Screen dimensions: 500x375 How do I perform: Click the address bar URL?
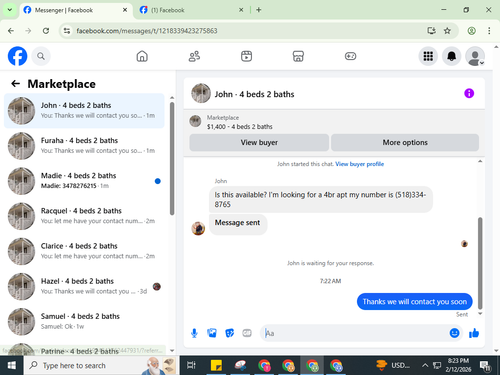(x=147, y=31)
